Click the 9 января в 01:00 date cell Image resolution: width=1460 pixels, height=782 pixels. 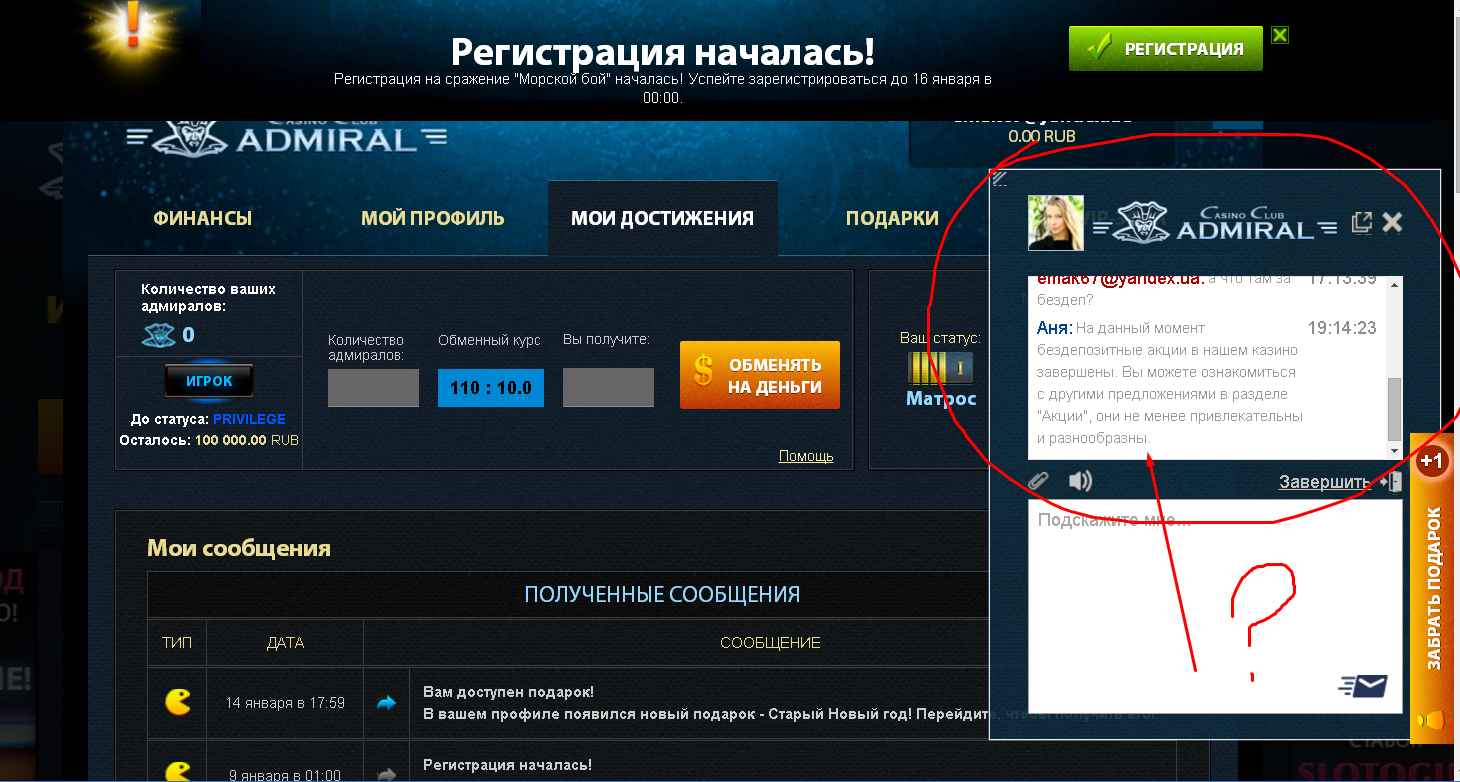click(x=285, y=775)
